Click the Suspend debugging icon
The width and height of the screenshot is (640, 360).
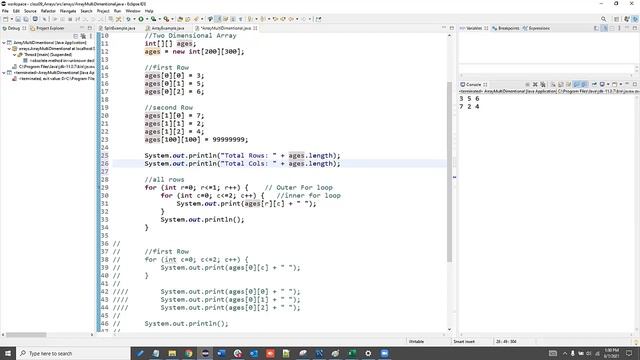coord(62,19)
